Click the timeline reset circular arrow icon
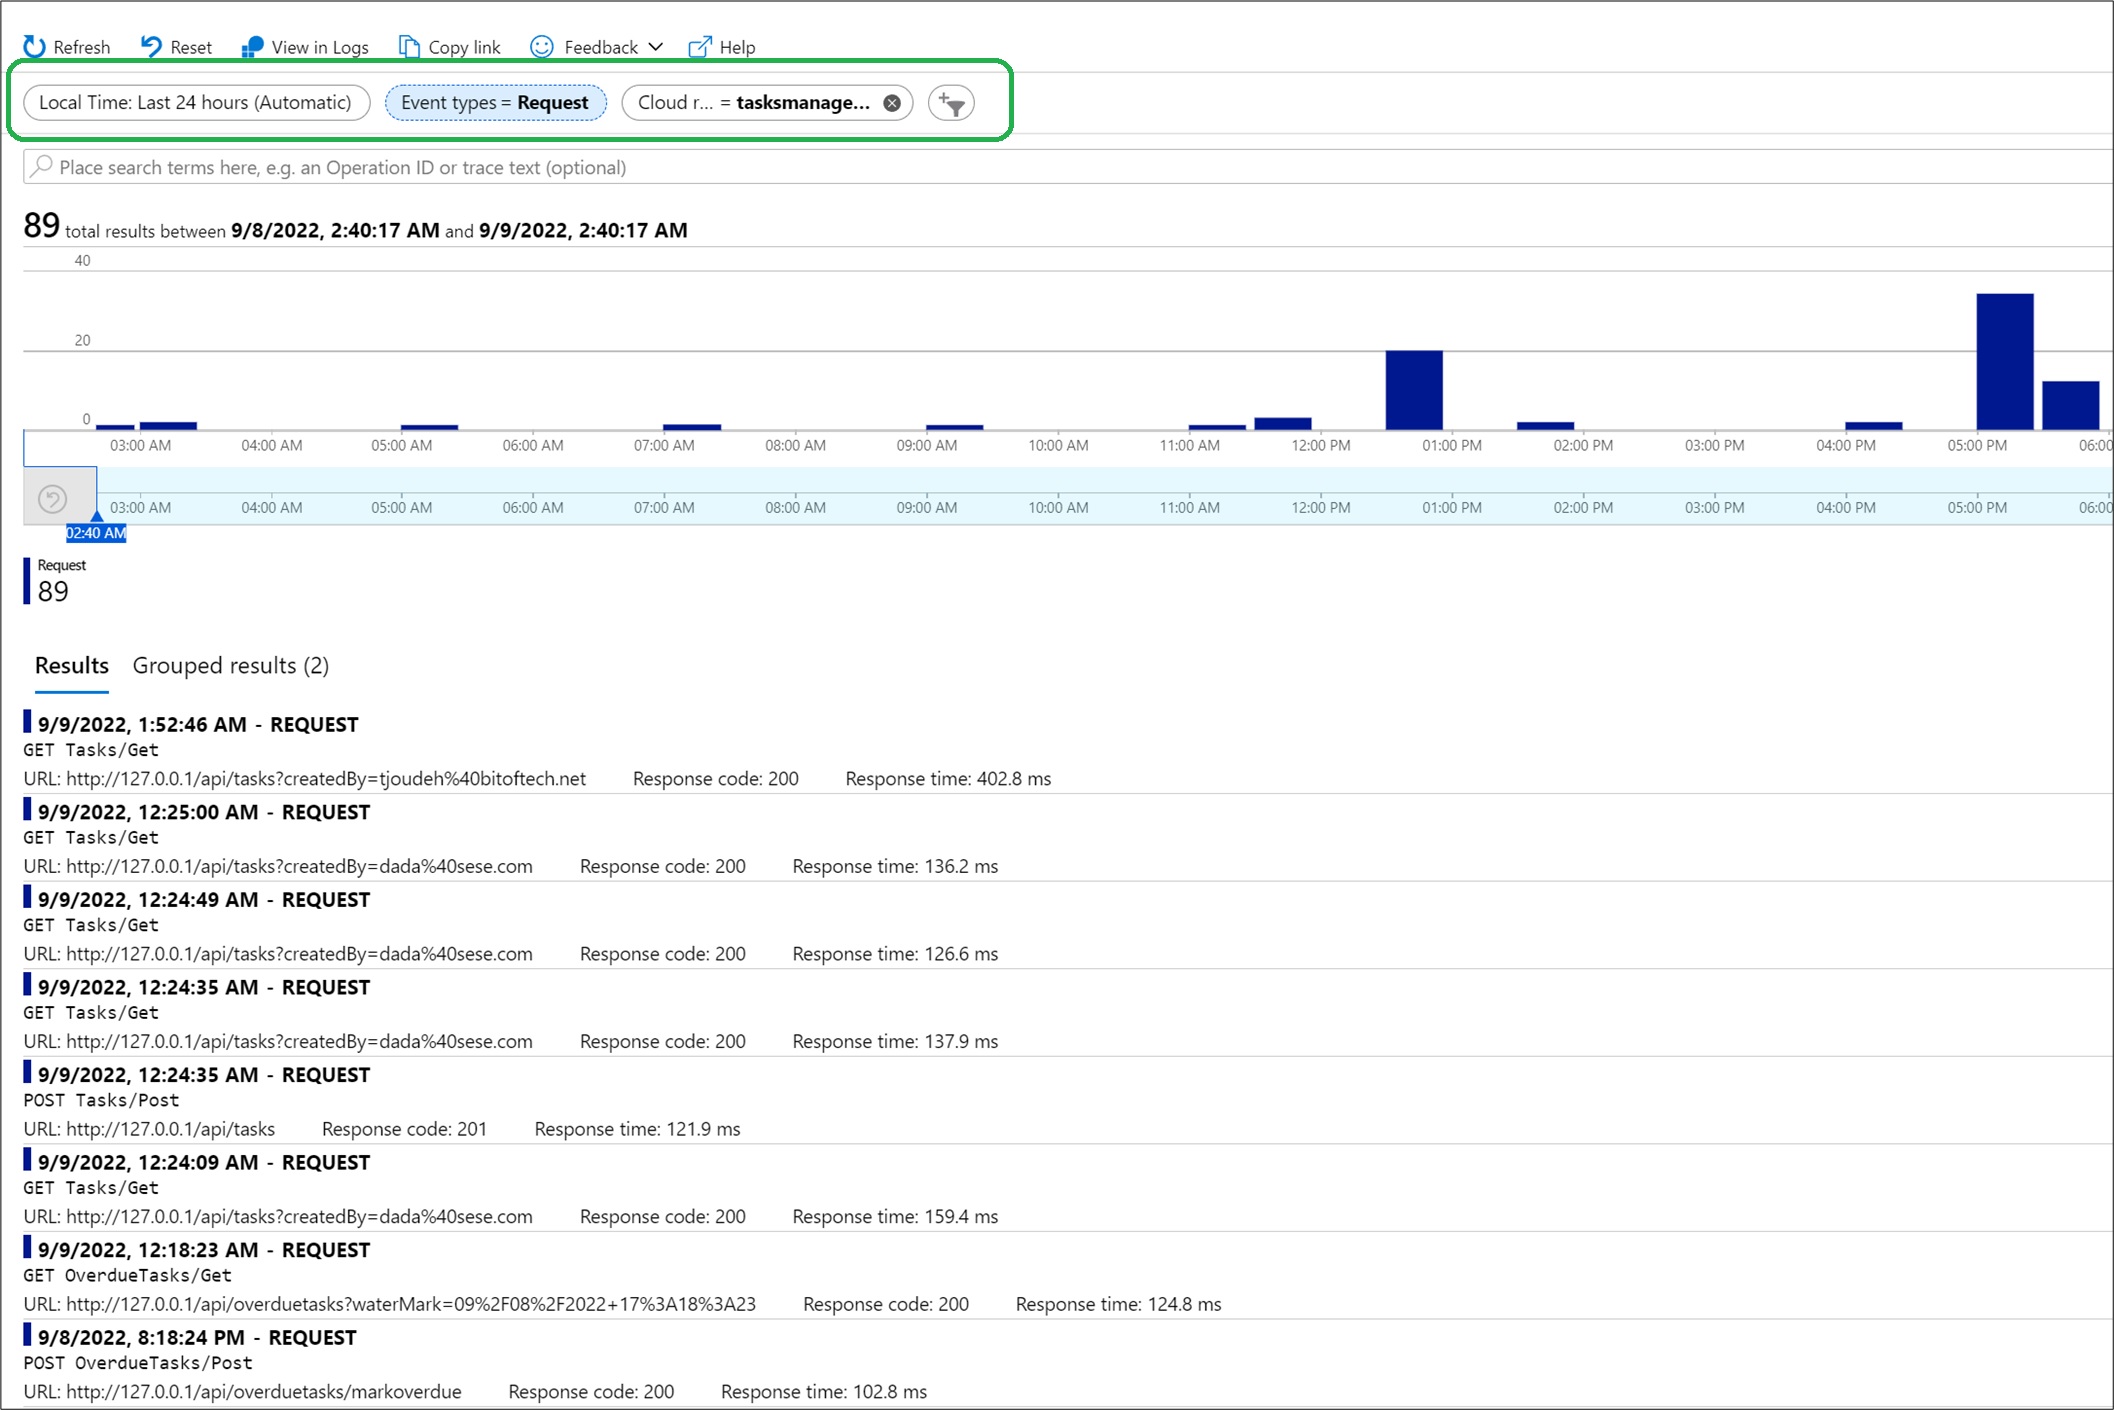Image resolution: width=2114 pixels, height=1410 pixels. (52, 498)
